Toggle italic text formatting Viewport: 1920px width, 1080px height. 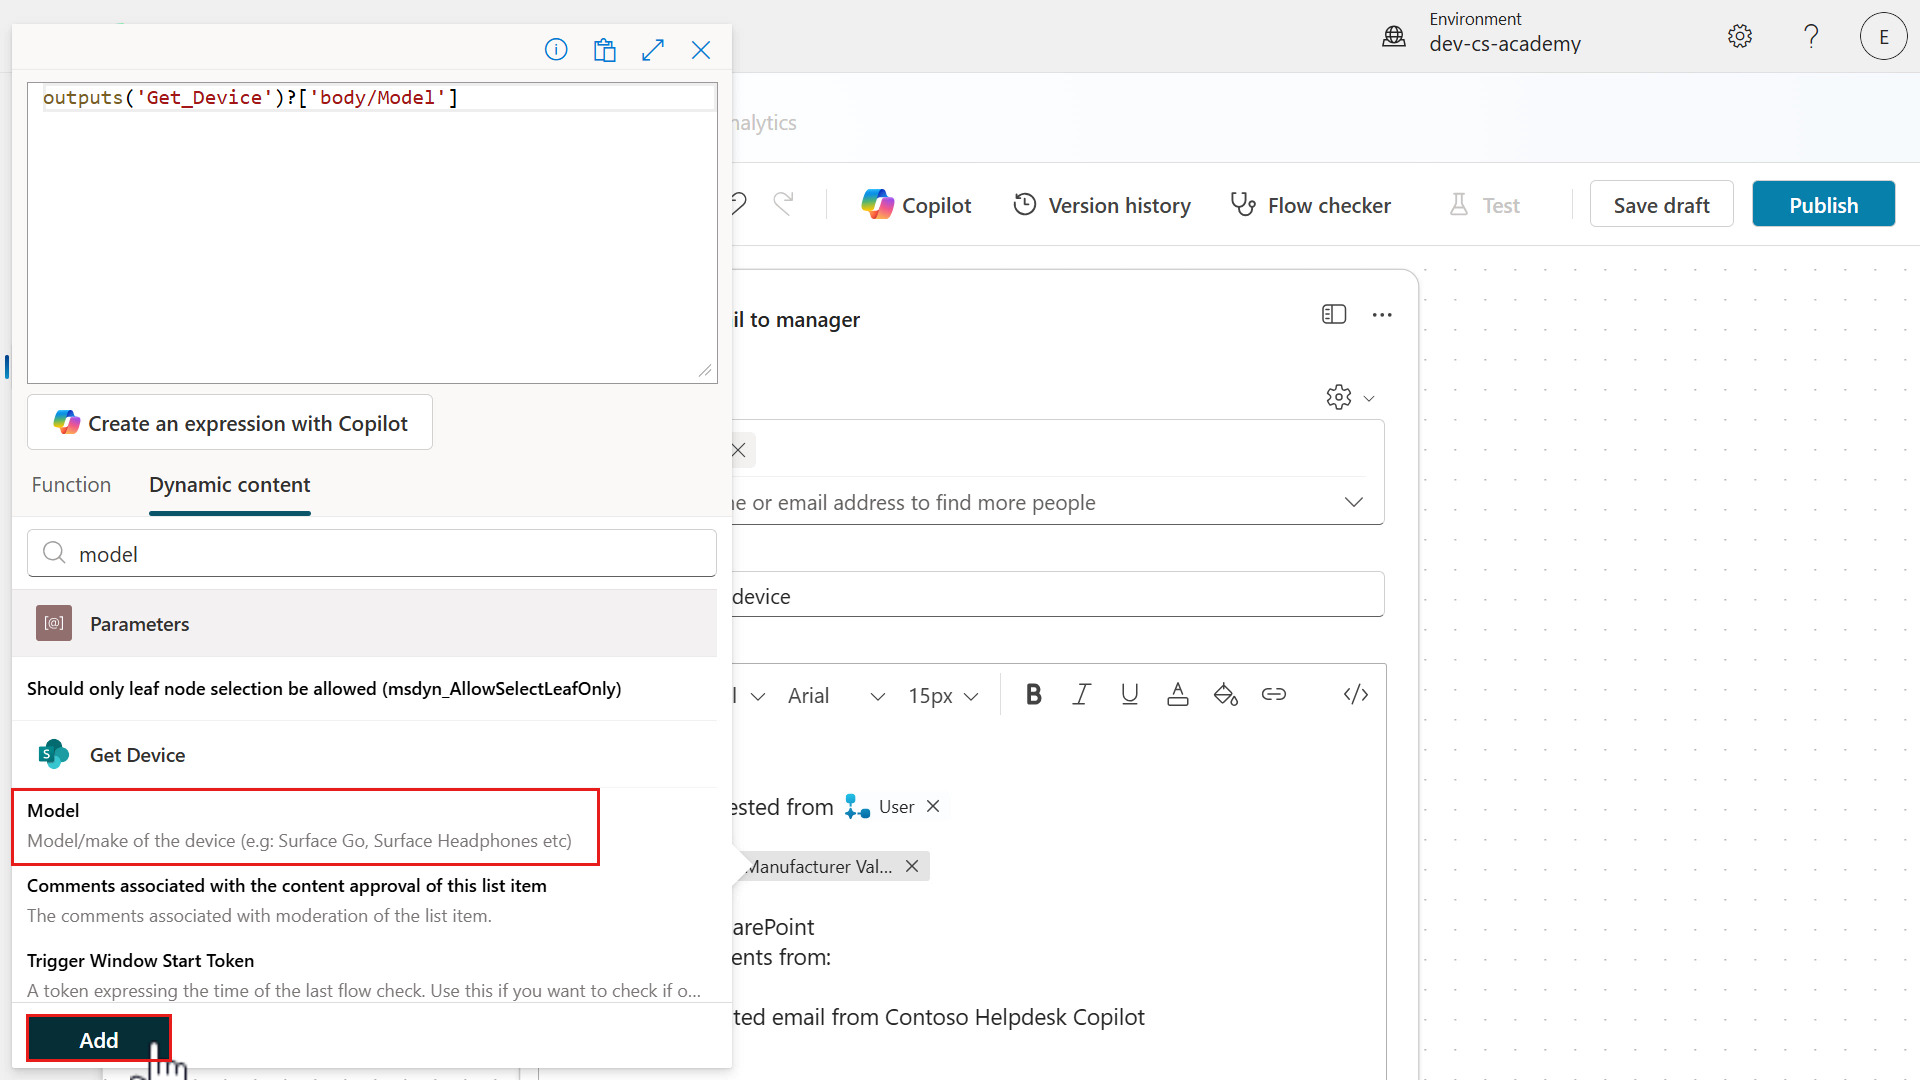pyautogui.click(x=1081, y=694)
